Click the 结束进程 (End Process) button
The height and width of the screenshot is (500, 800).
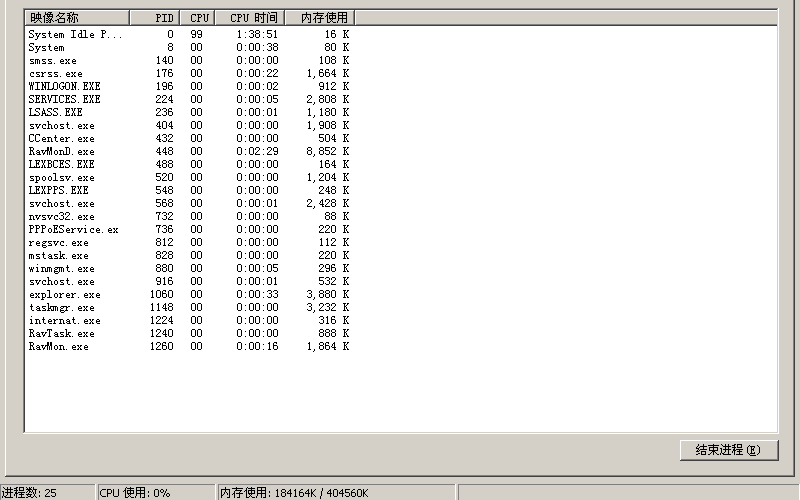pyautogui.click(x=729, y=450)
